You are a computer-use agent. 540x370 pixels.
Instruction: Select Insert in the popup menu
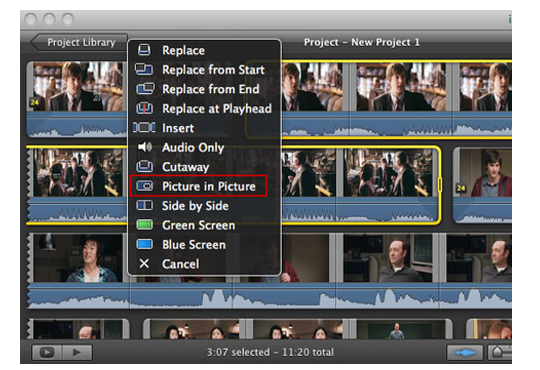pyautogui.click(x=205, y=128)
